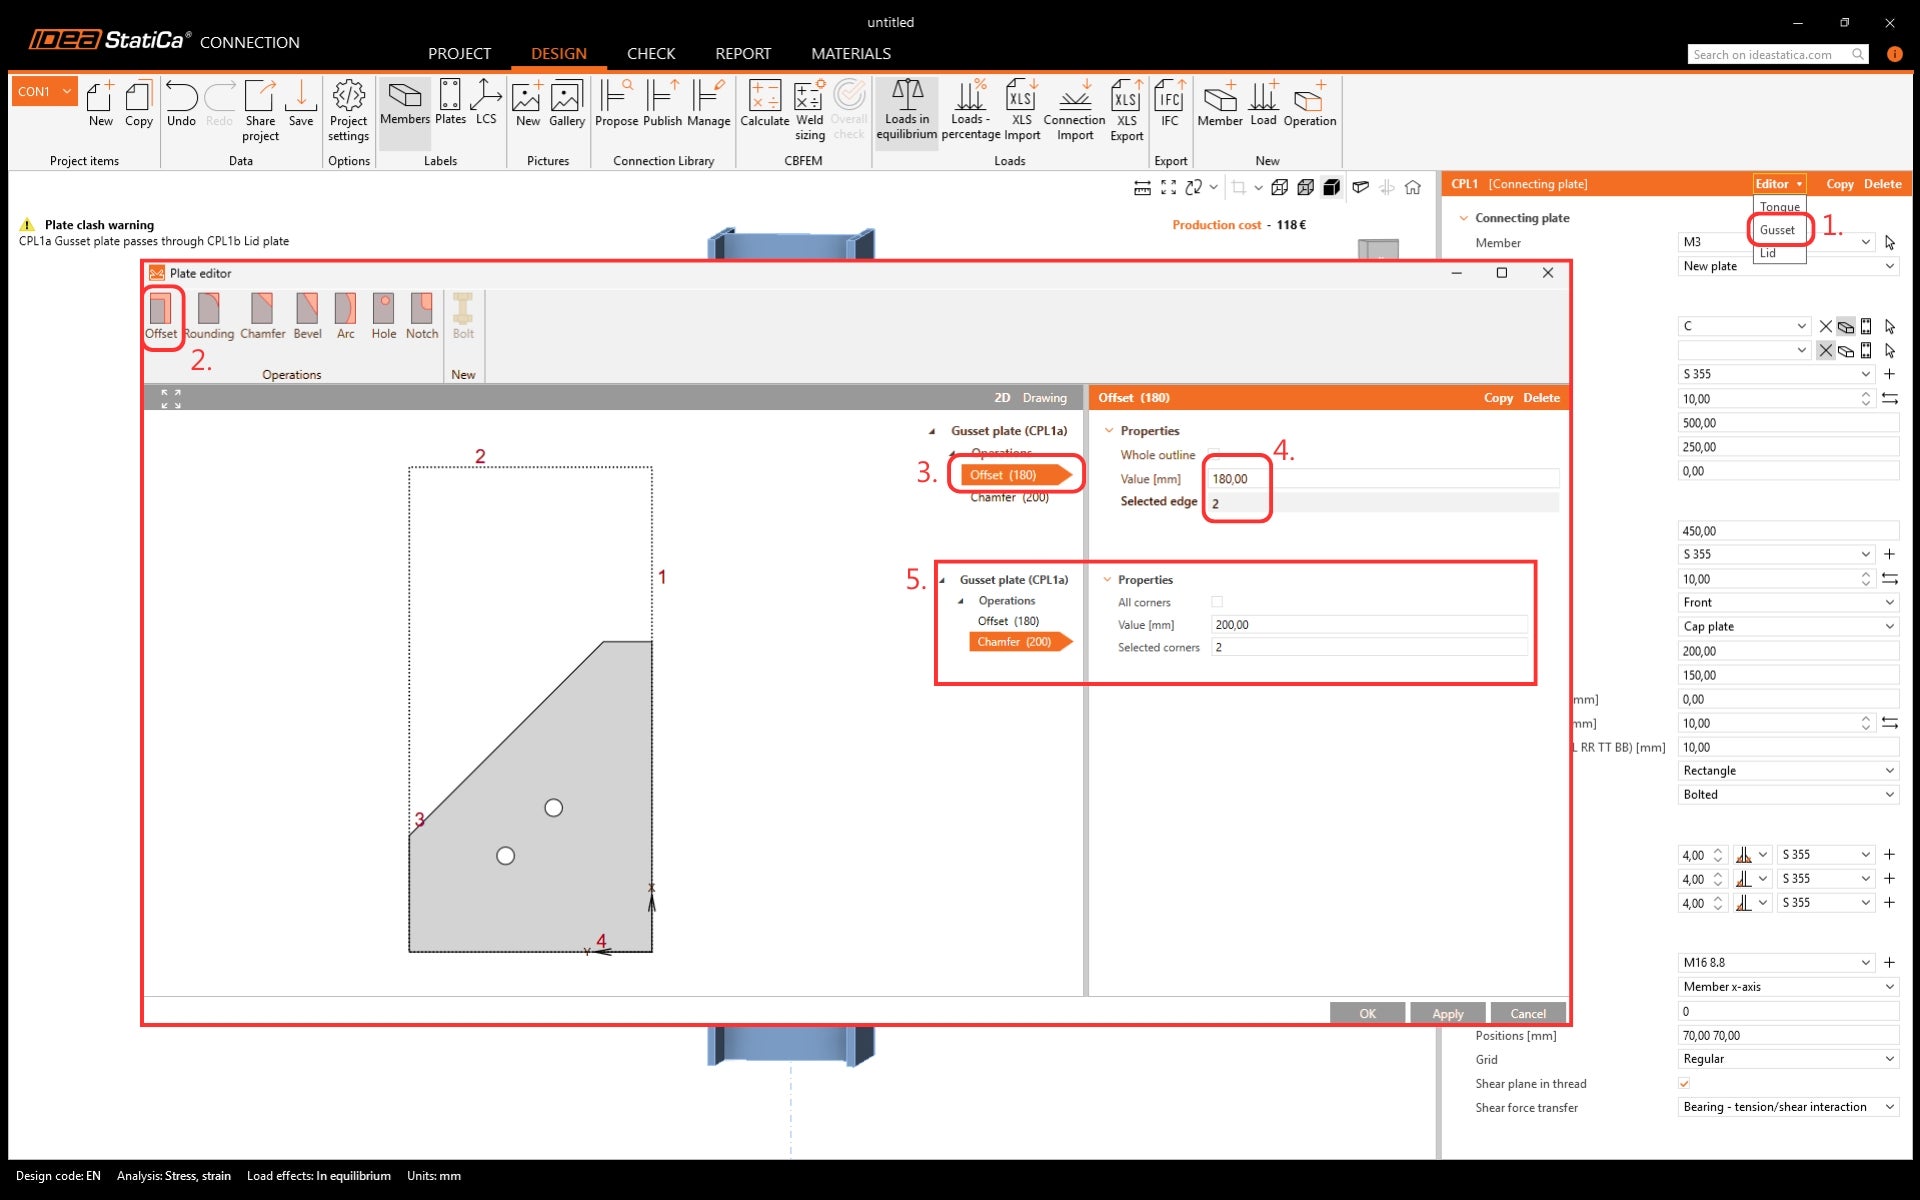This screenshot has width=1920, height=1200.
Task: Open the Editor dropdown in CPL1 header
Action: pos(1778,184)
